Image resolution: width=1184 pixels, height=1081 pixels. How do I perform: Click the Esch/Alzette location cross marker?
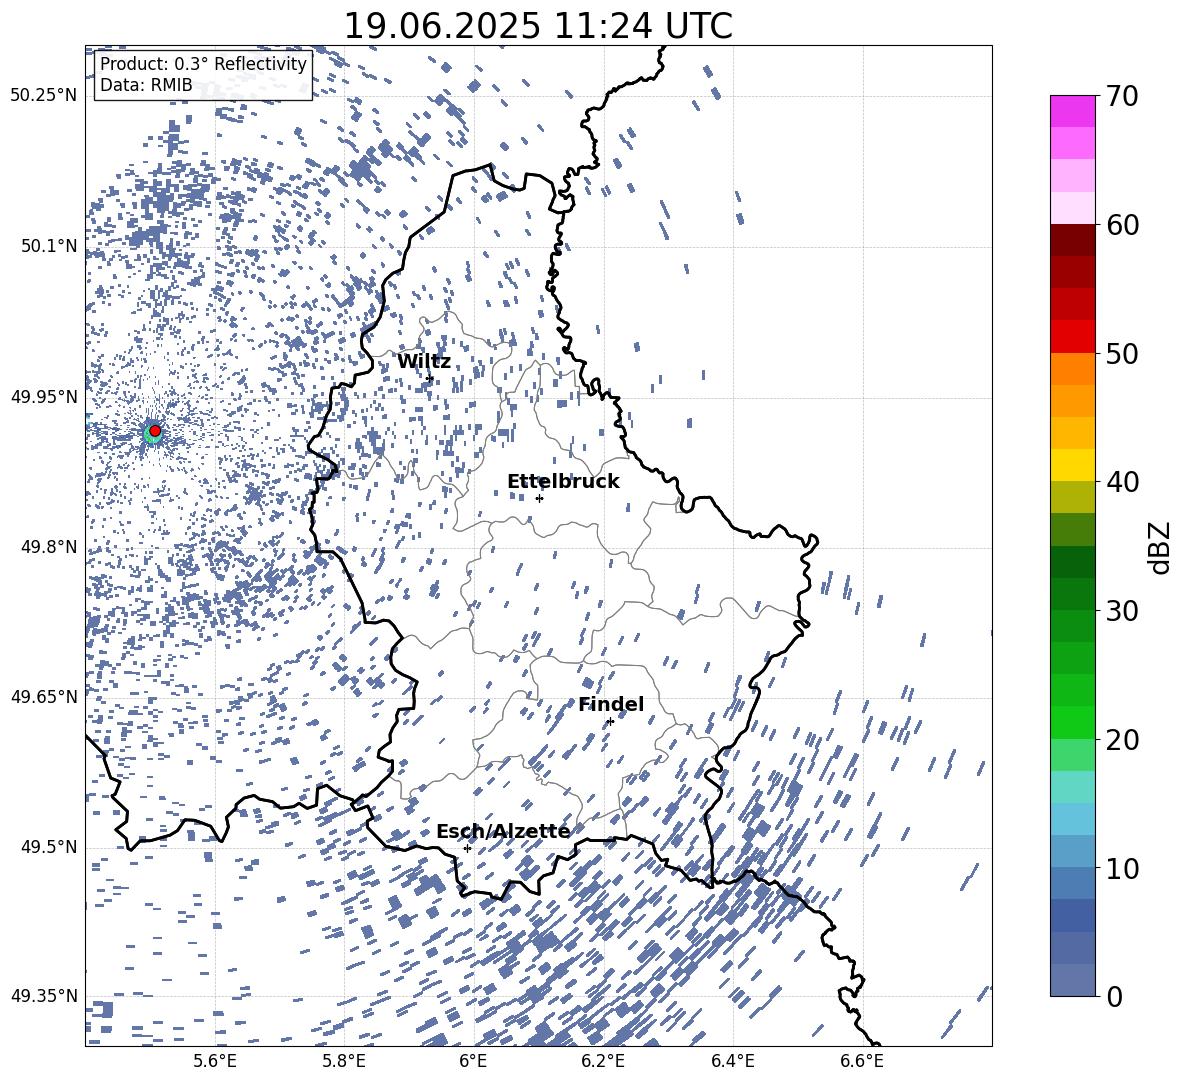[467, 848]
